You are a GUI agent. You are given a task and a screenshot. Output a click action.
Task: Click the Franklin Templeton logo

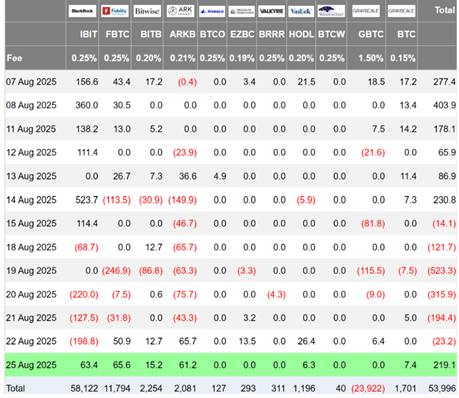(242, 11)
